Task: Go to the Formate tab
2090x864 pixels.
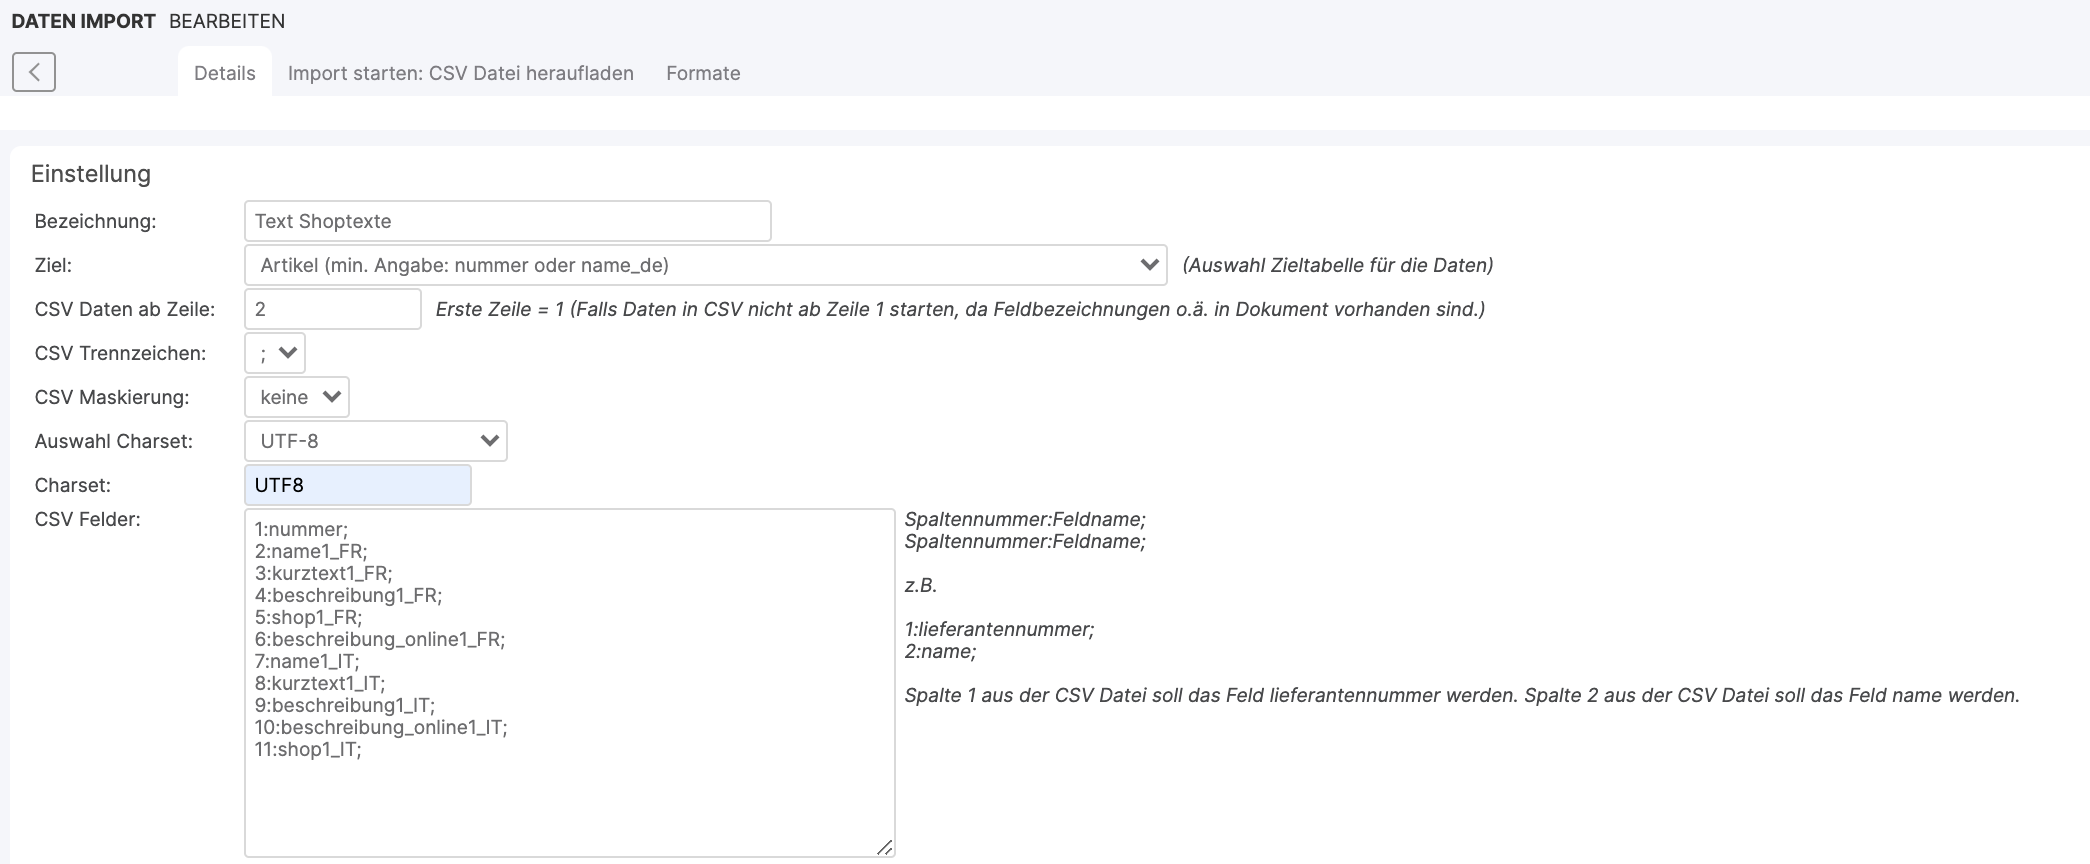Action: [x=703, y=73]
